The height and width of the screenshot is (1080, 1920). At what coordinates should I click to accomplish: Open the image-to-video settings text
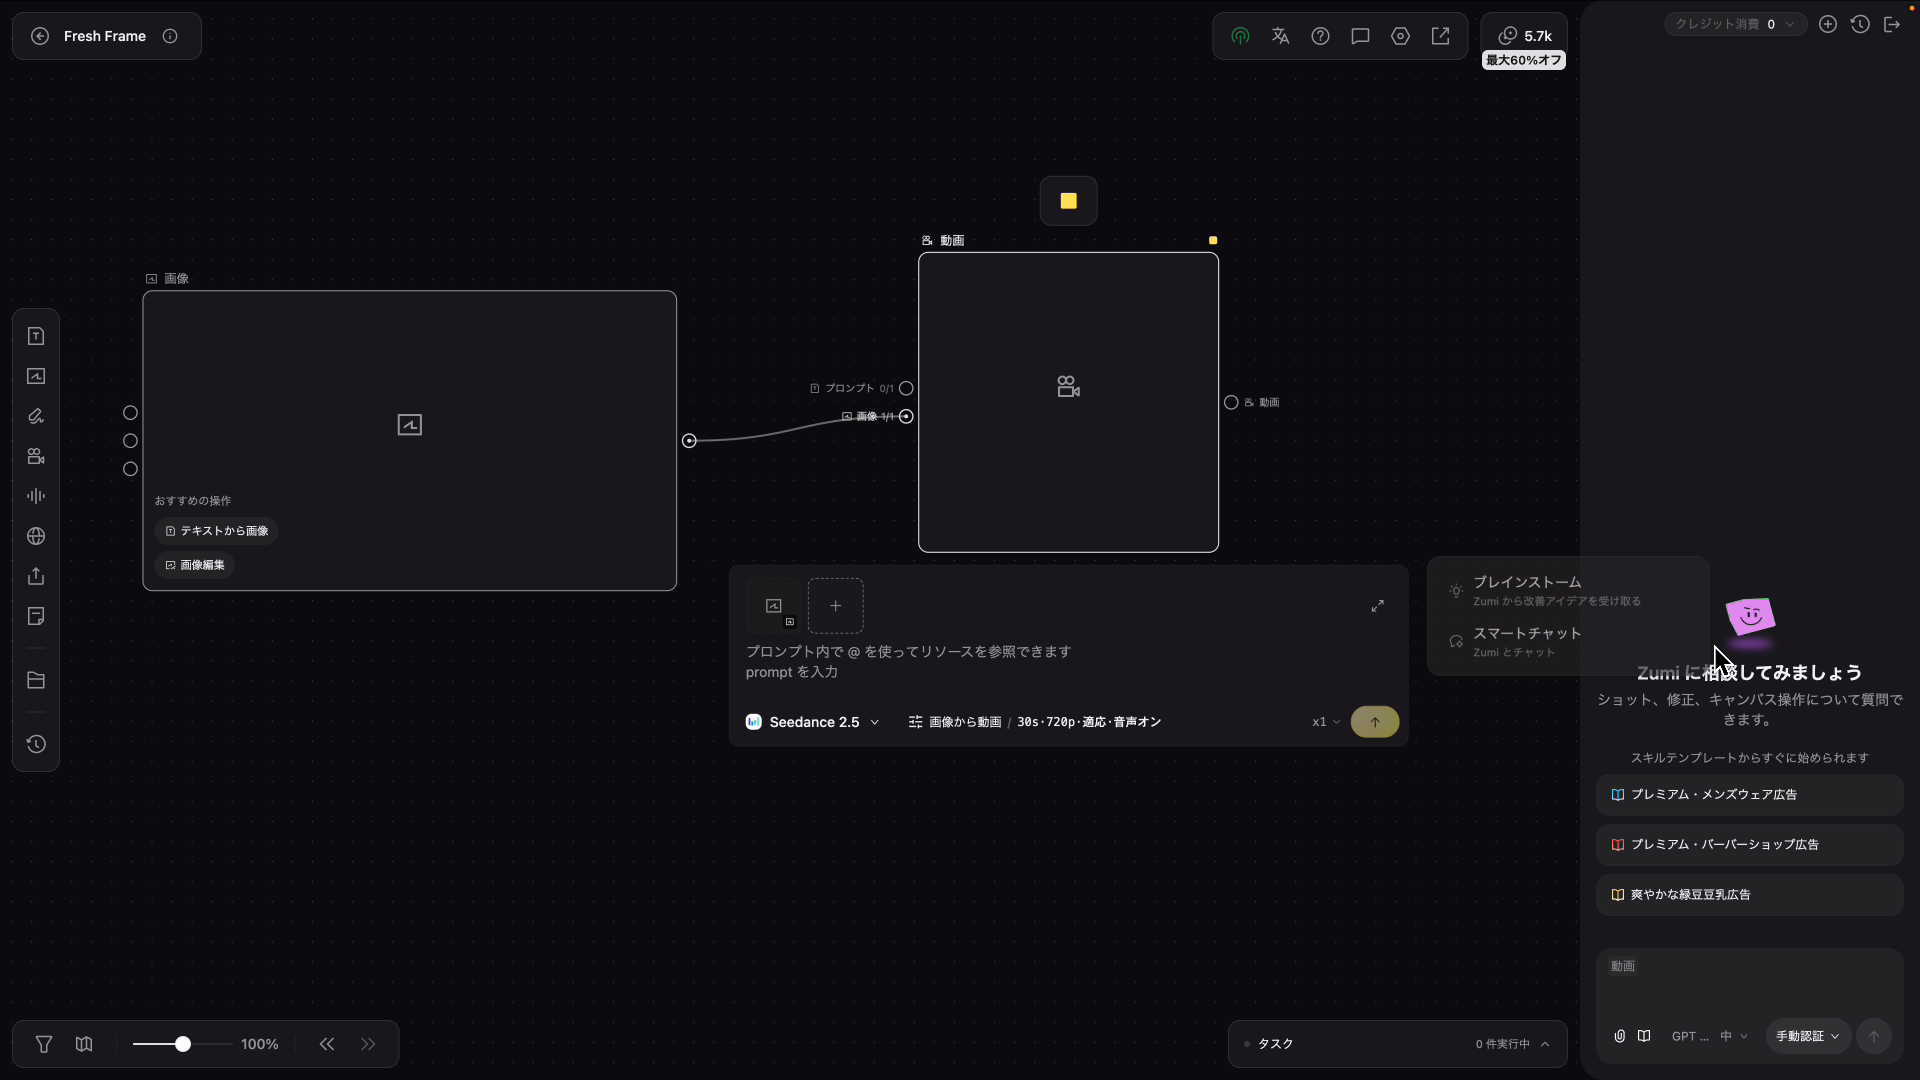coord(1034,722)
